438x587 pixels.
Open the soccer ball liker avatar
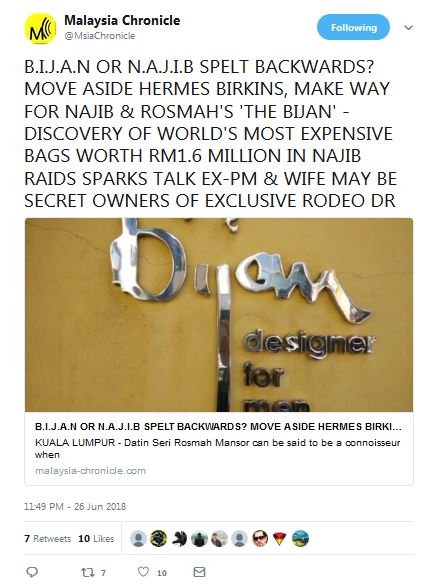158,538
